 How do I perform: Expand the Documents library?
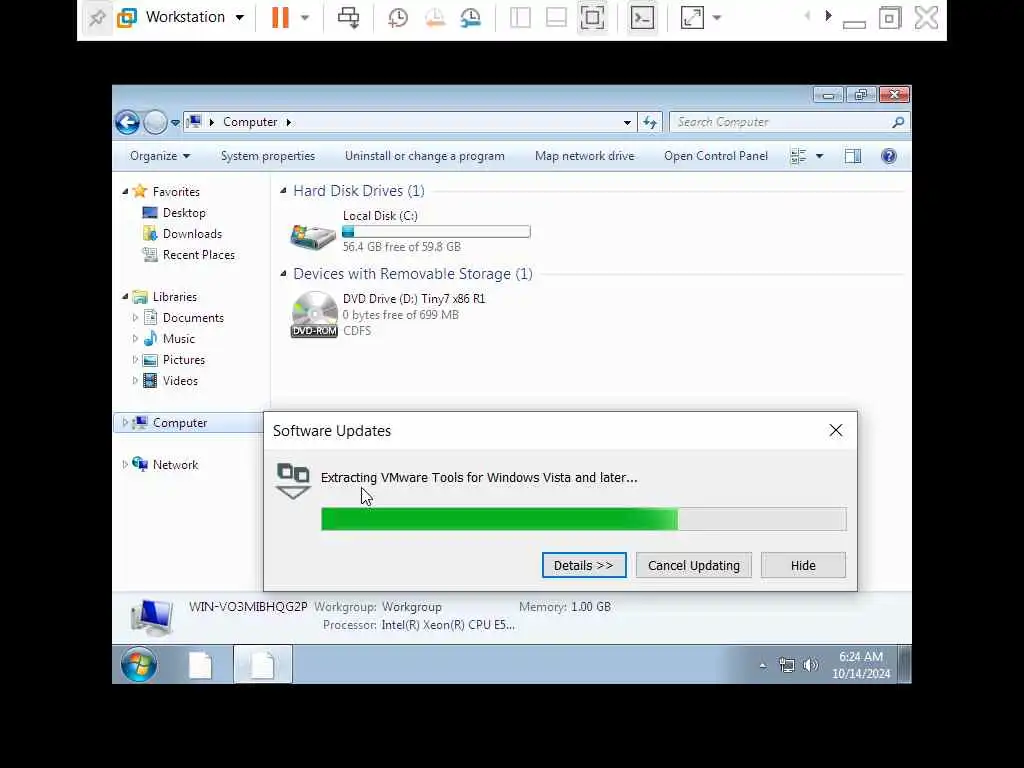(135, 317)
